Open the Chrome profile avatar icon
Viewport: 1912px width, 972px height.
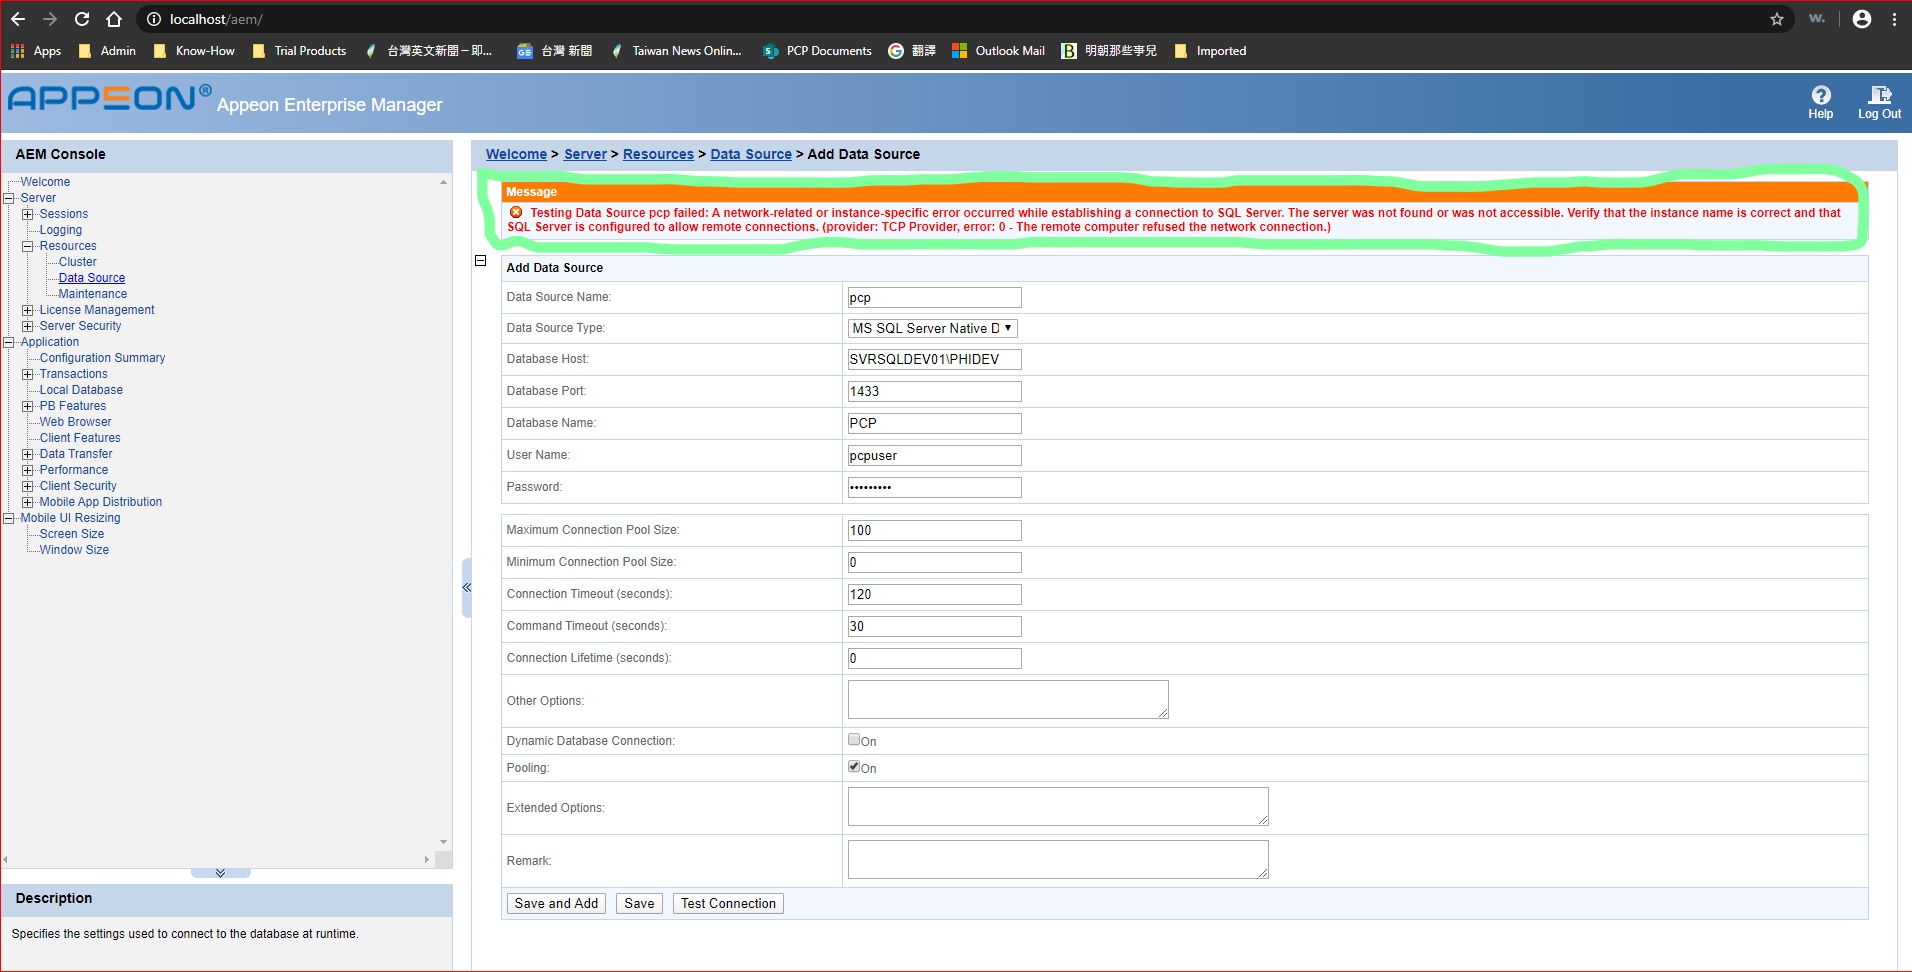[1861, 19]
